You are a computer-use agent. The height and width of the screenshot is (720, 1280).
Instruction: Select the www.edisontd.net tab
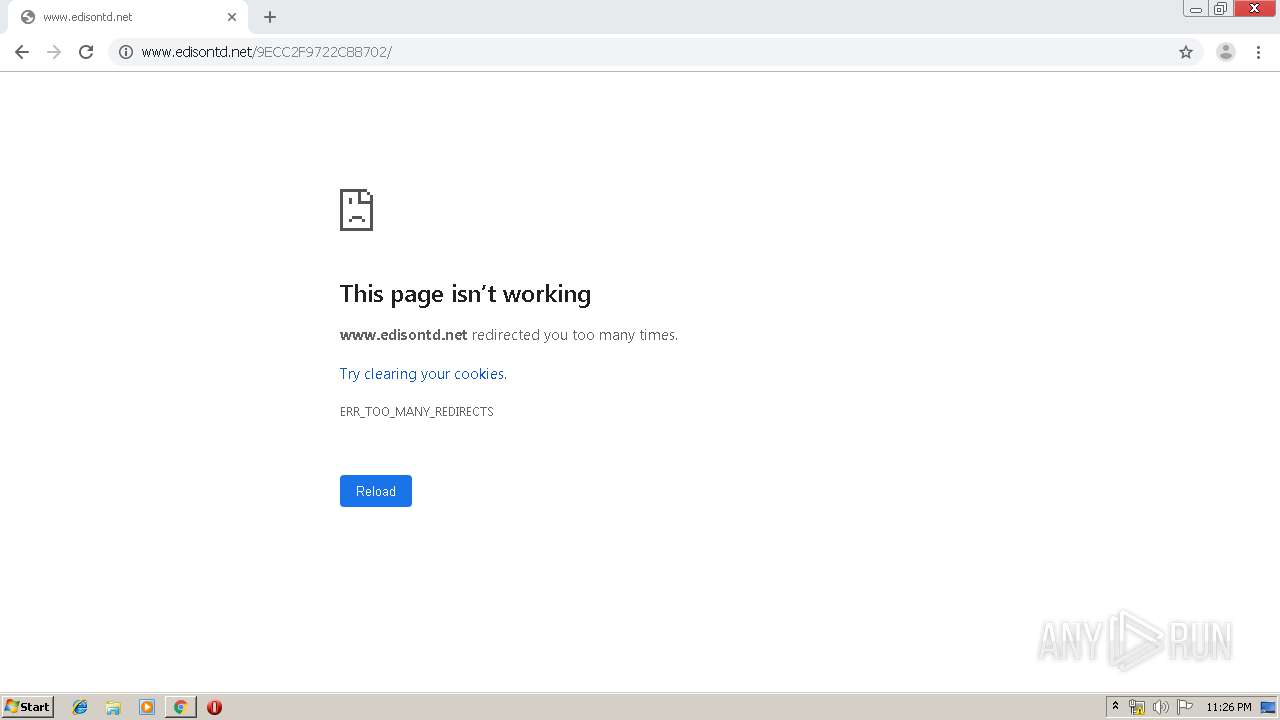127,17
